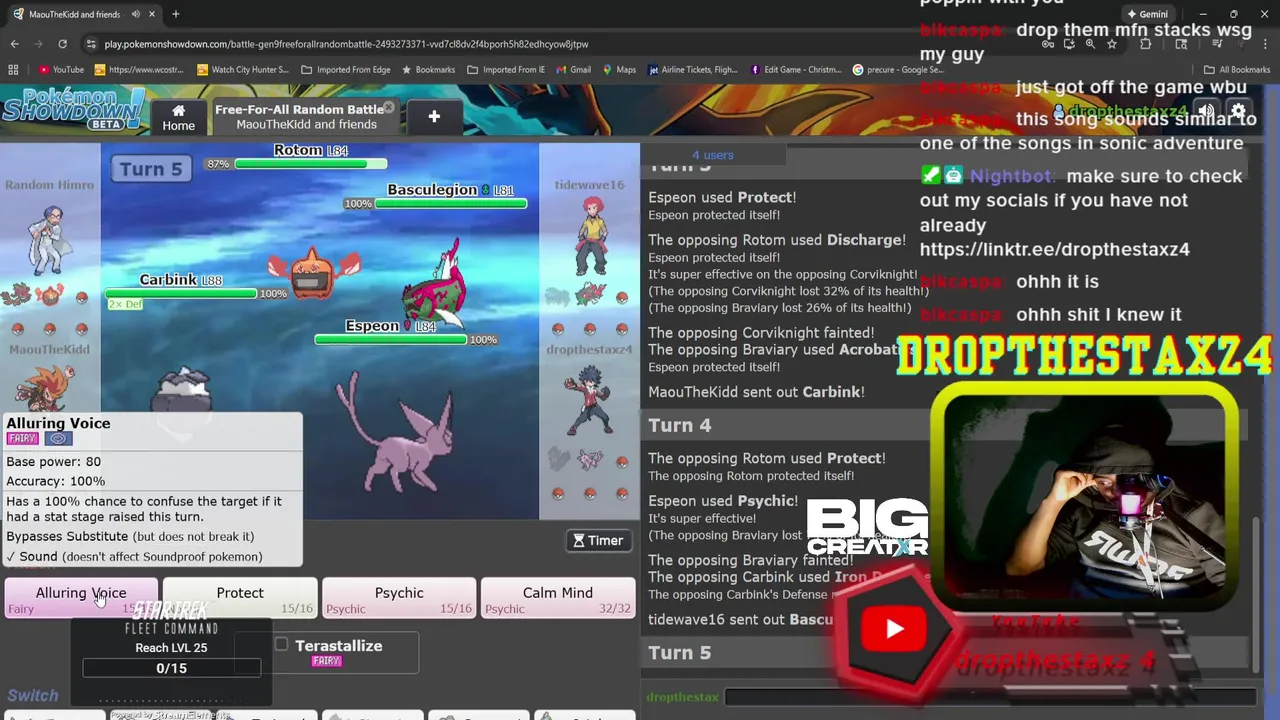
Task: Bookmark this page with the star icon
Action: pos(1111,44)
